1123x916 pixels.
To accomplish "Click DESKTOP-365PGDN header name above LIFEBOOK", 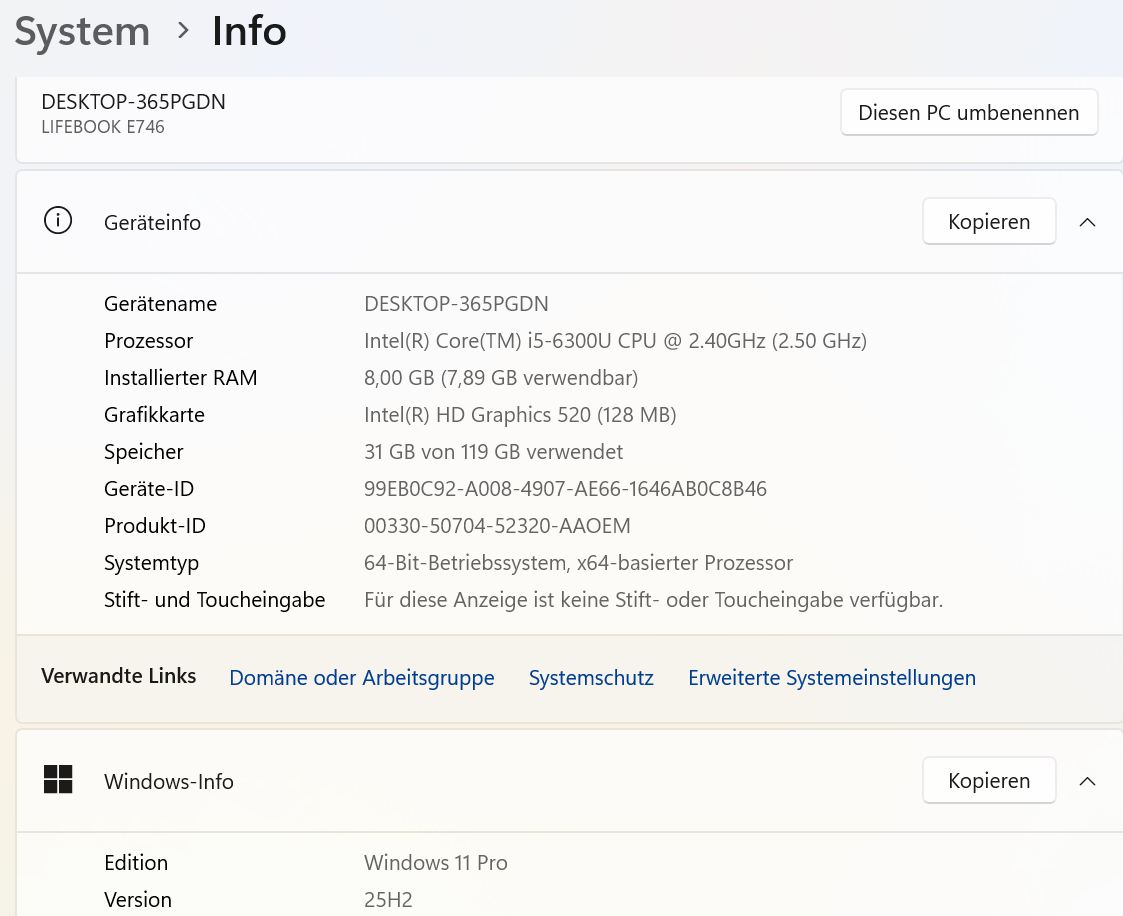I will pyautogui.click(x=133, y=102).
